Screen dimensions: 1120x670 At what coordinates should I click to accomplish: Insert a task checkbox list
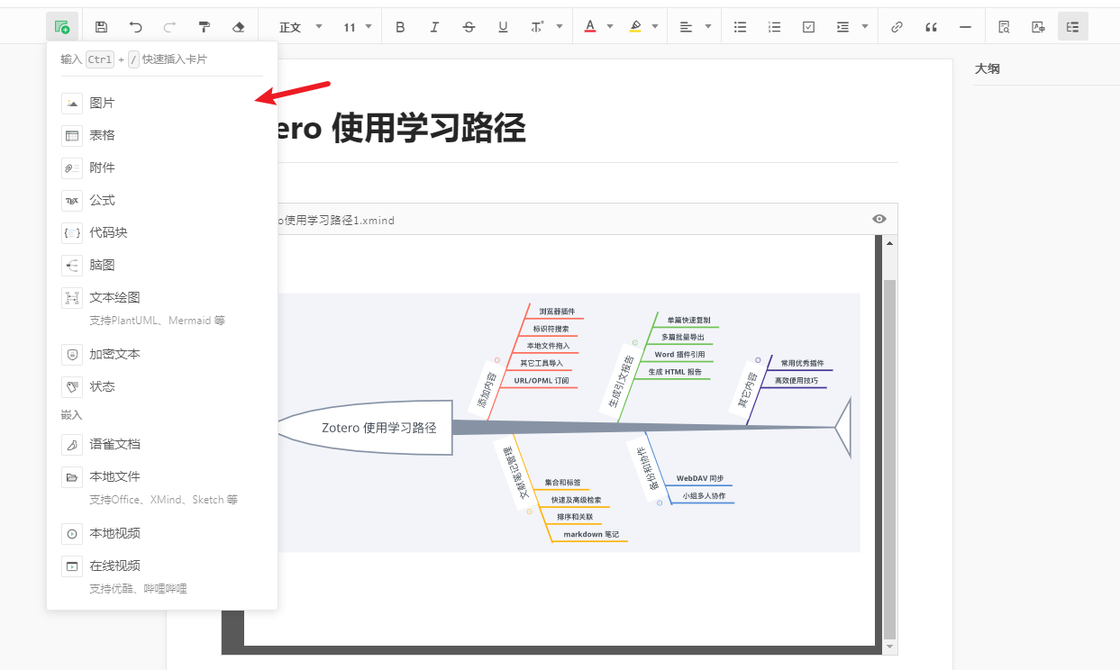(809, 27)
